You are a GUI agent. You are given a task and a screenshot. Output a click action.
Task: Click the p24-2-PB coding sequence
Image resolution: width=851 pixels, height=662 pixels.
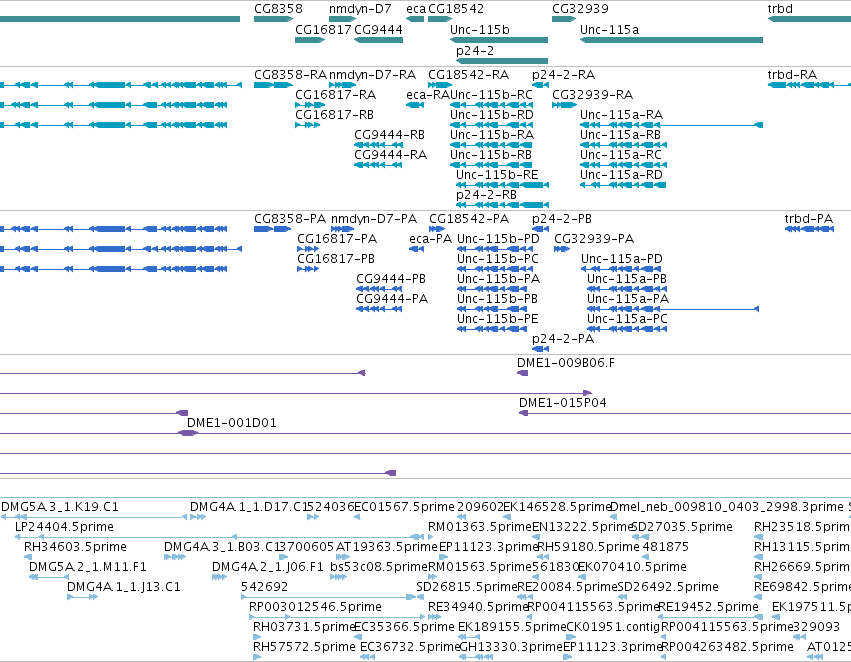(541, 229)
